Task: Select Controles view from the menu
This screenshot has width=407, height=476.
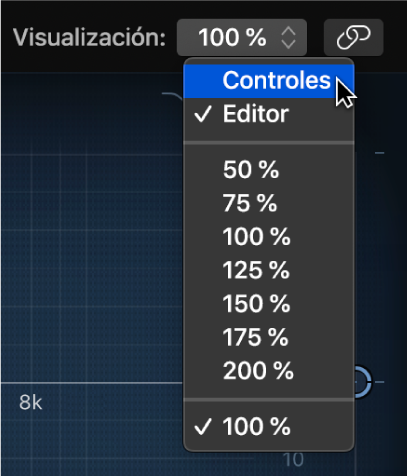Action: (269, 81)
